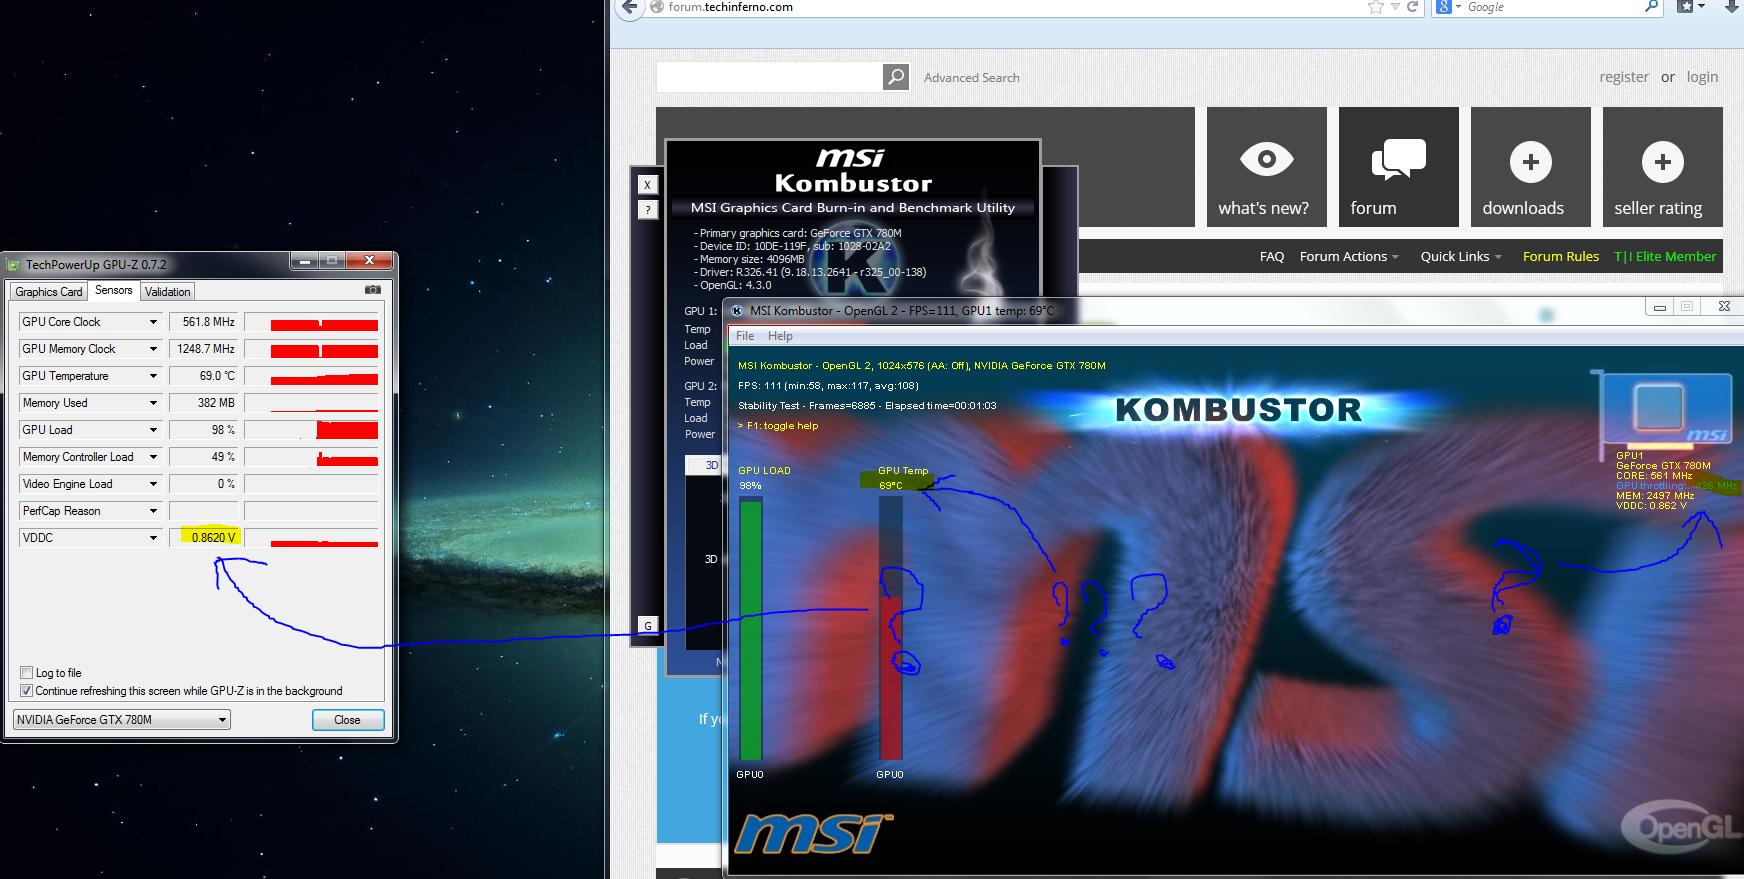
Task: Click the browser back arrow button
Action: pos(628,8)
